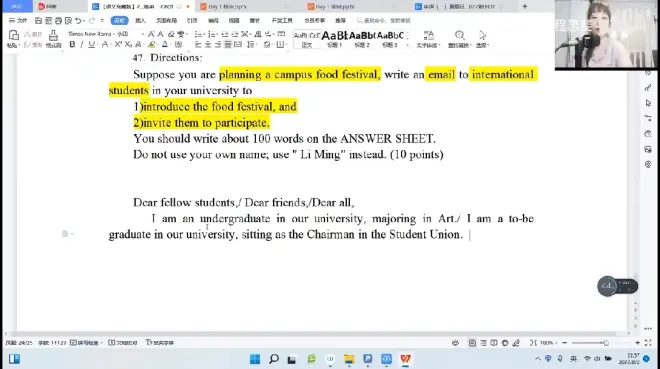Switch to the References ribbon tab
Image resolution: width=660 pixels, height=369 pixels.
(x=192, y=21)
